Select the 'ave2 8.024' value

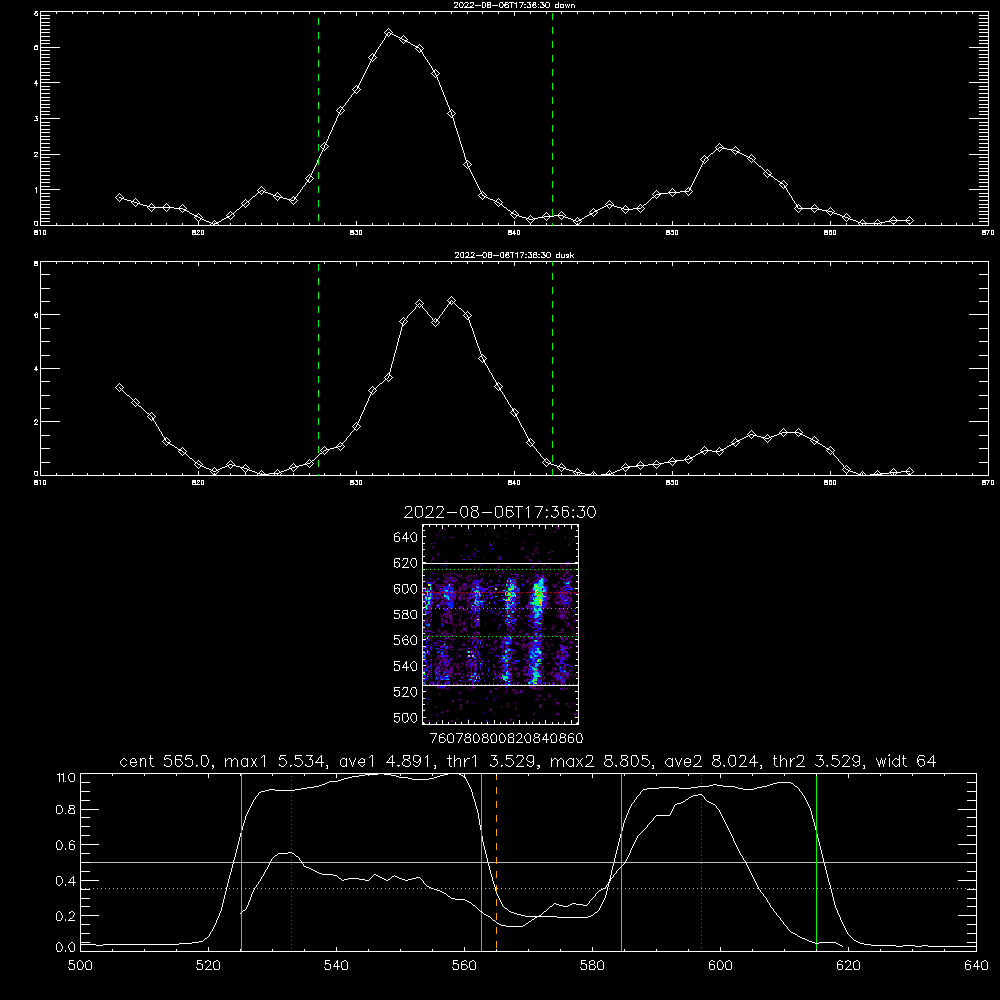712,761
